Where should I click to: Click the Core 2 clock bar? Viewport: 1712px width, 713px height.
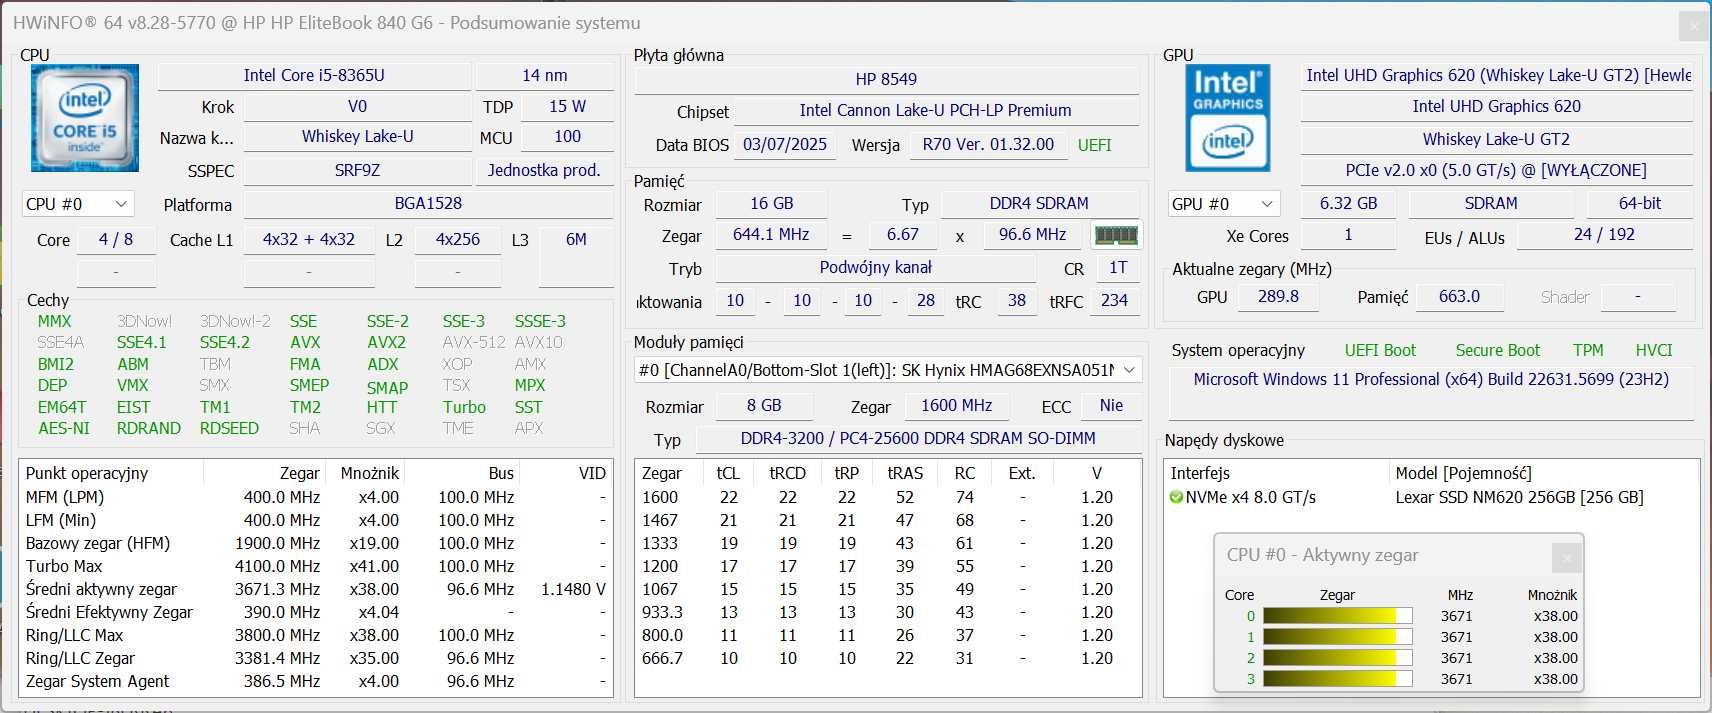(1337, 658)
